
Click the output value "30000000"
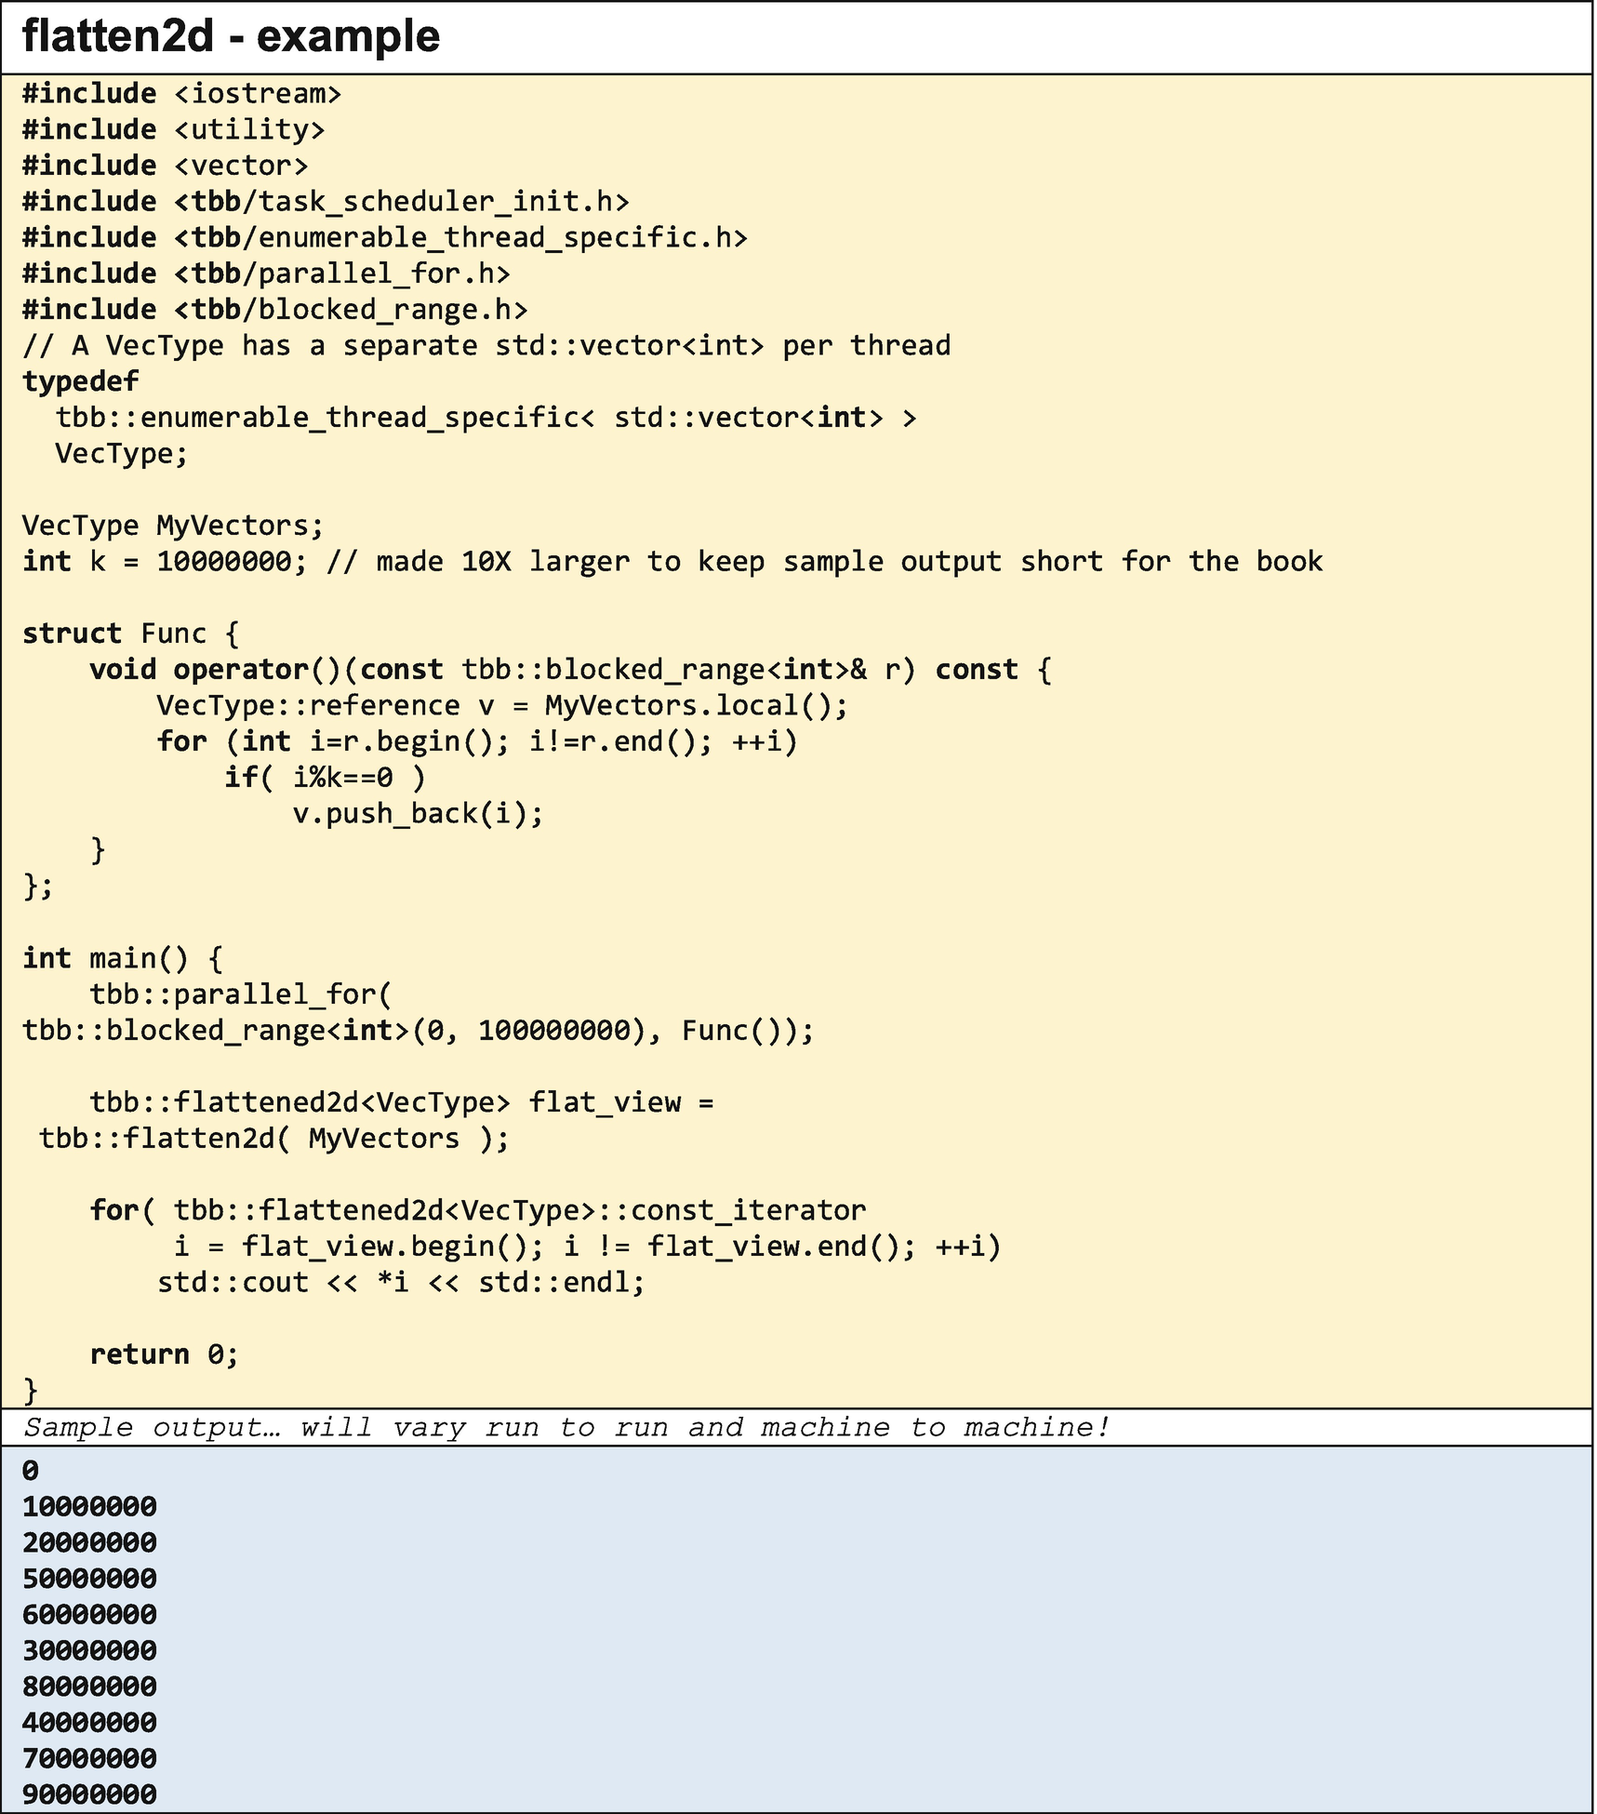90,1650
